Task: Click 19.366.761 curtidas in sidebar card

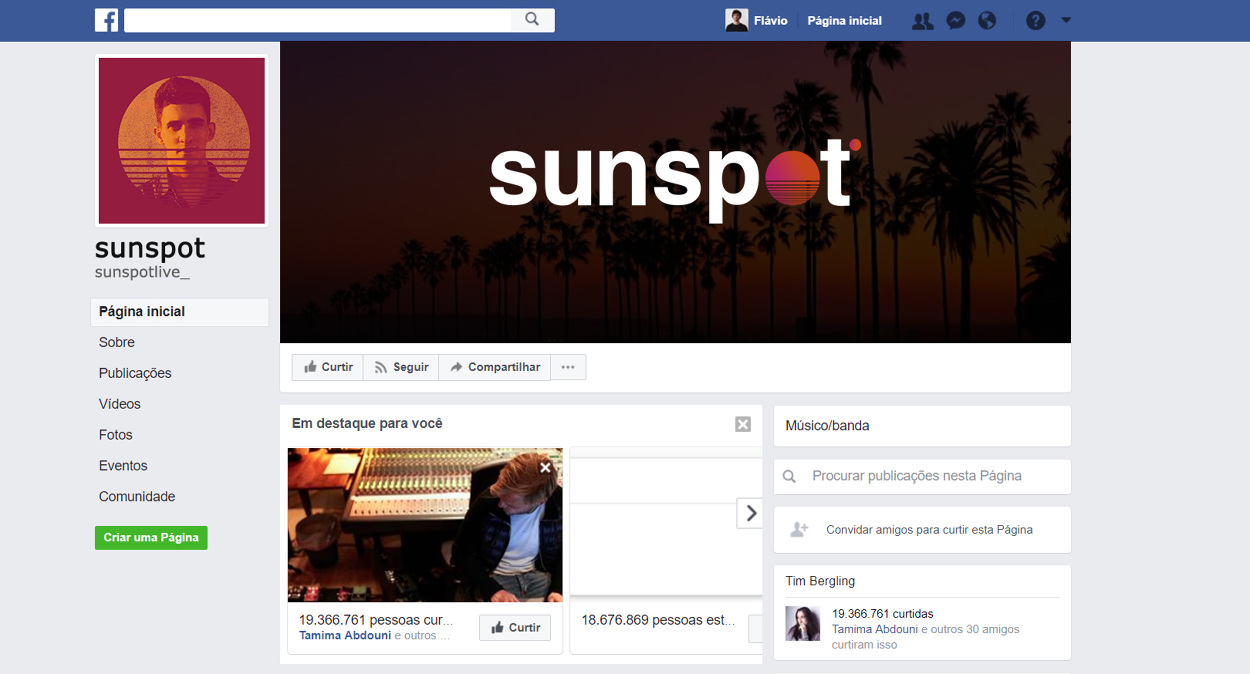Action: [882, 614]
